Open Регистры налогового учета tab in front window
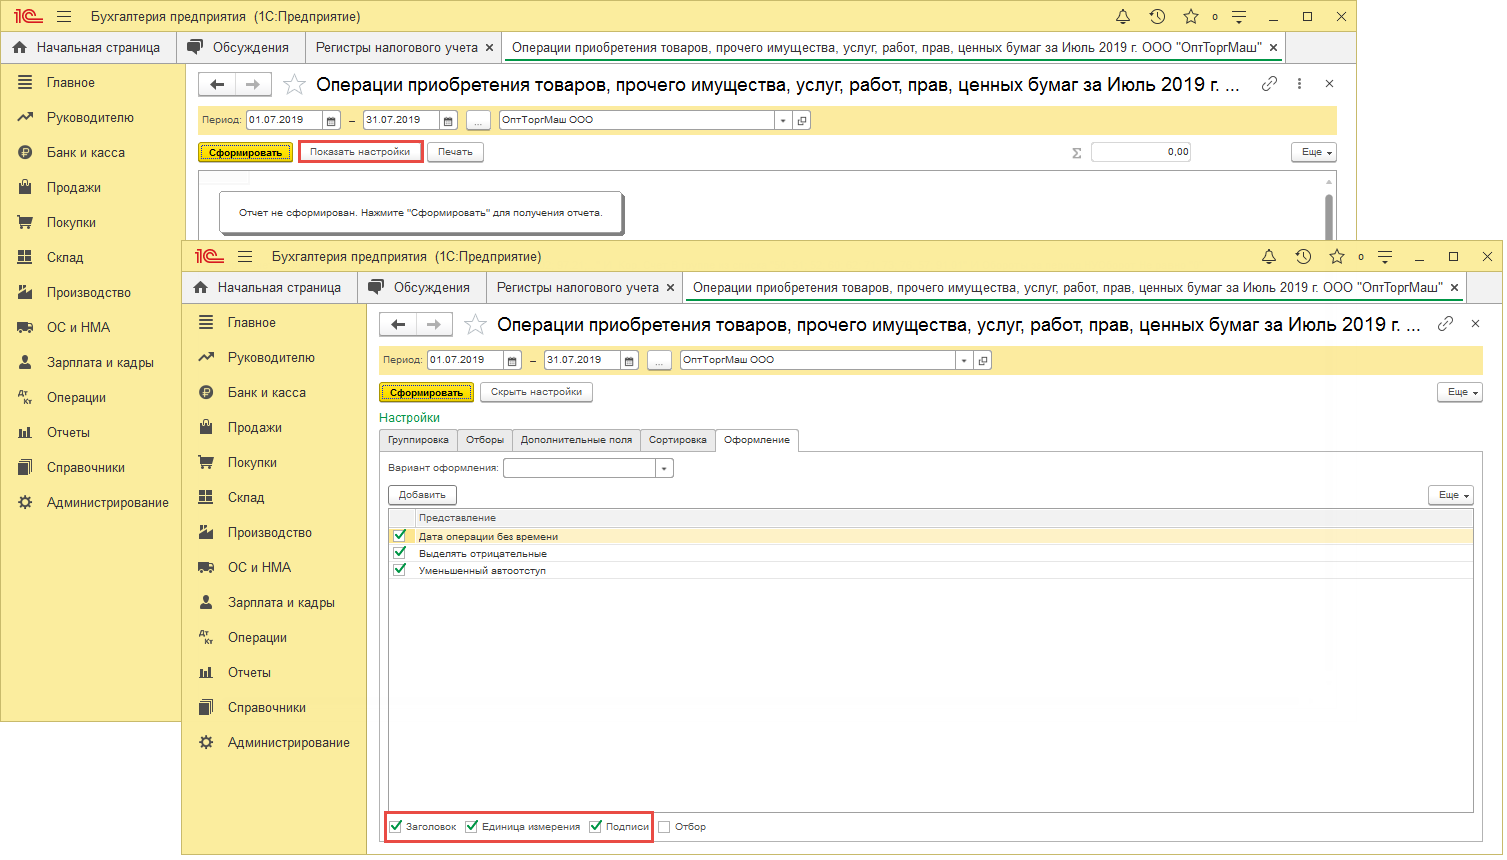 click(x=577, y=287)
